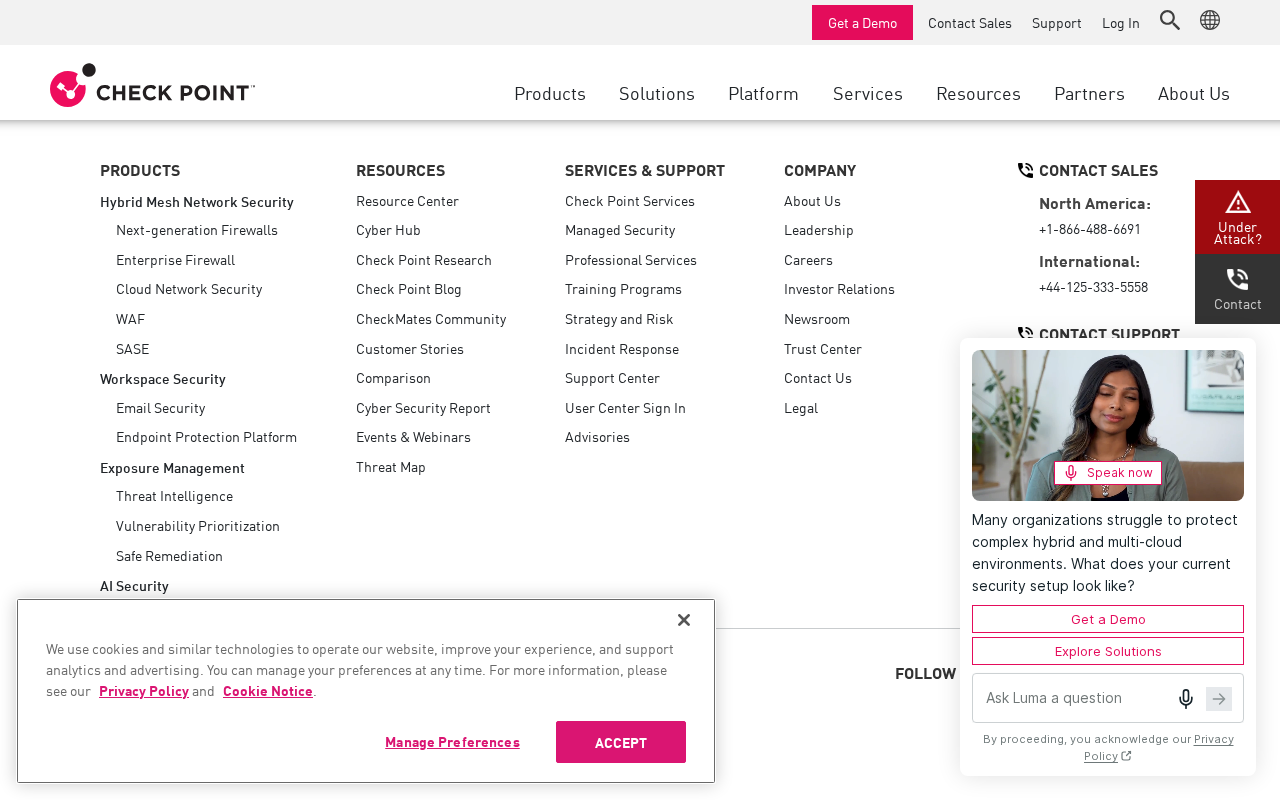Open the globe language selector

(x=1210, y=20)
